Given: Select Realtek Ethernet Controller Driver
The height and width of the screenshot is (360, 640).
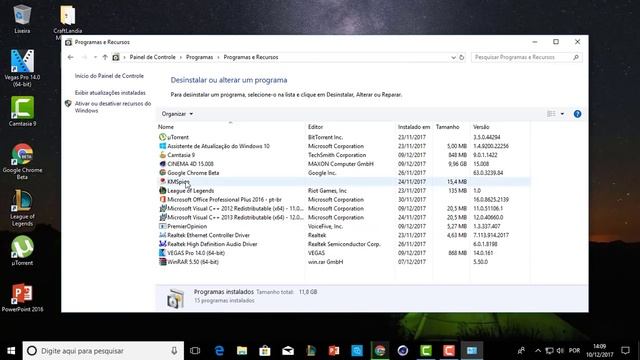Looking at the screenshot, I should (344, 236).
